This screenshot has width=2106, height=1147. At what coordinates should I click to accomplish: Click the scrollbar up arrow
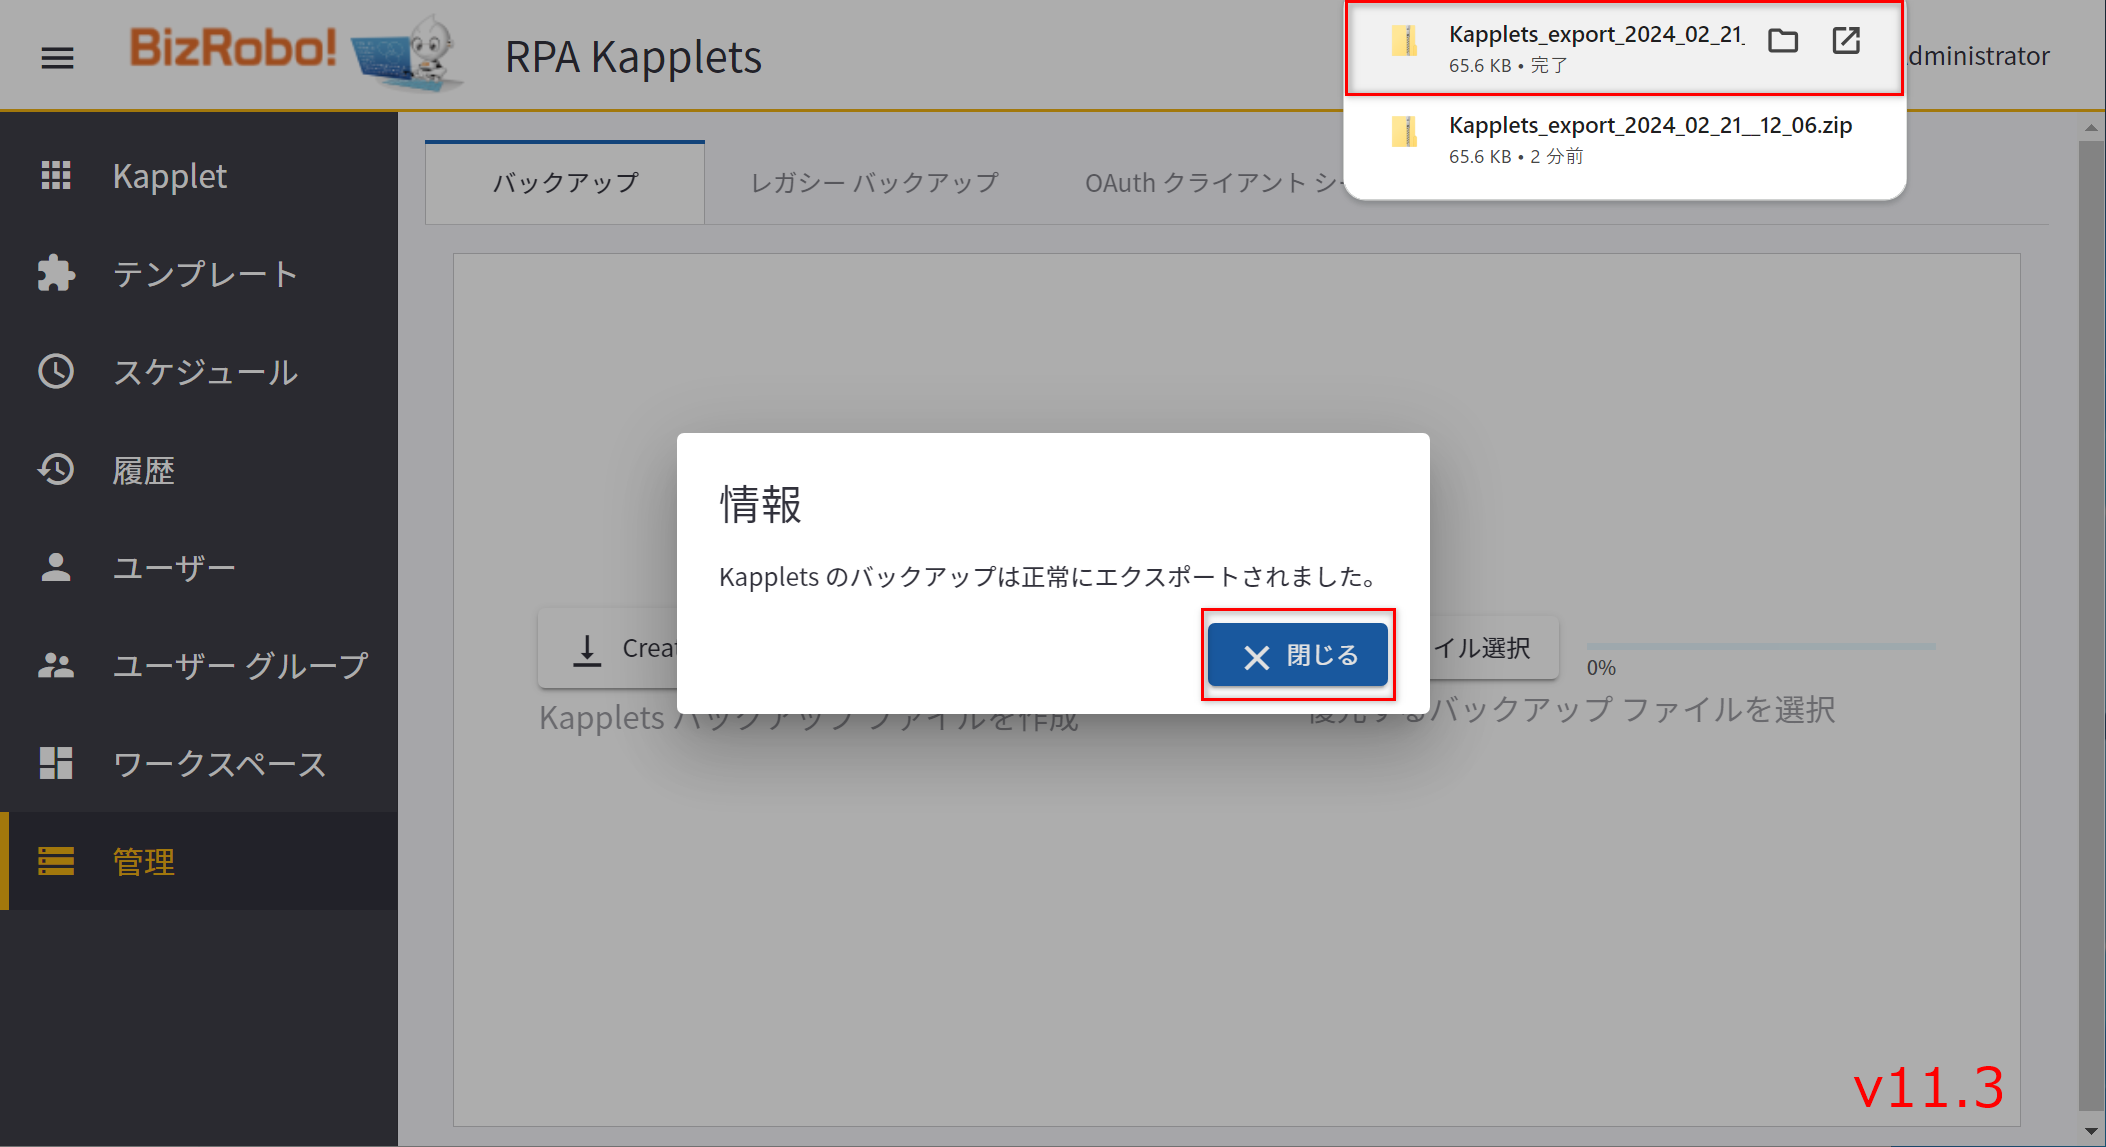click(2091, 128)
